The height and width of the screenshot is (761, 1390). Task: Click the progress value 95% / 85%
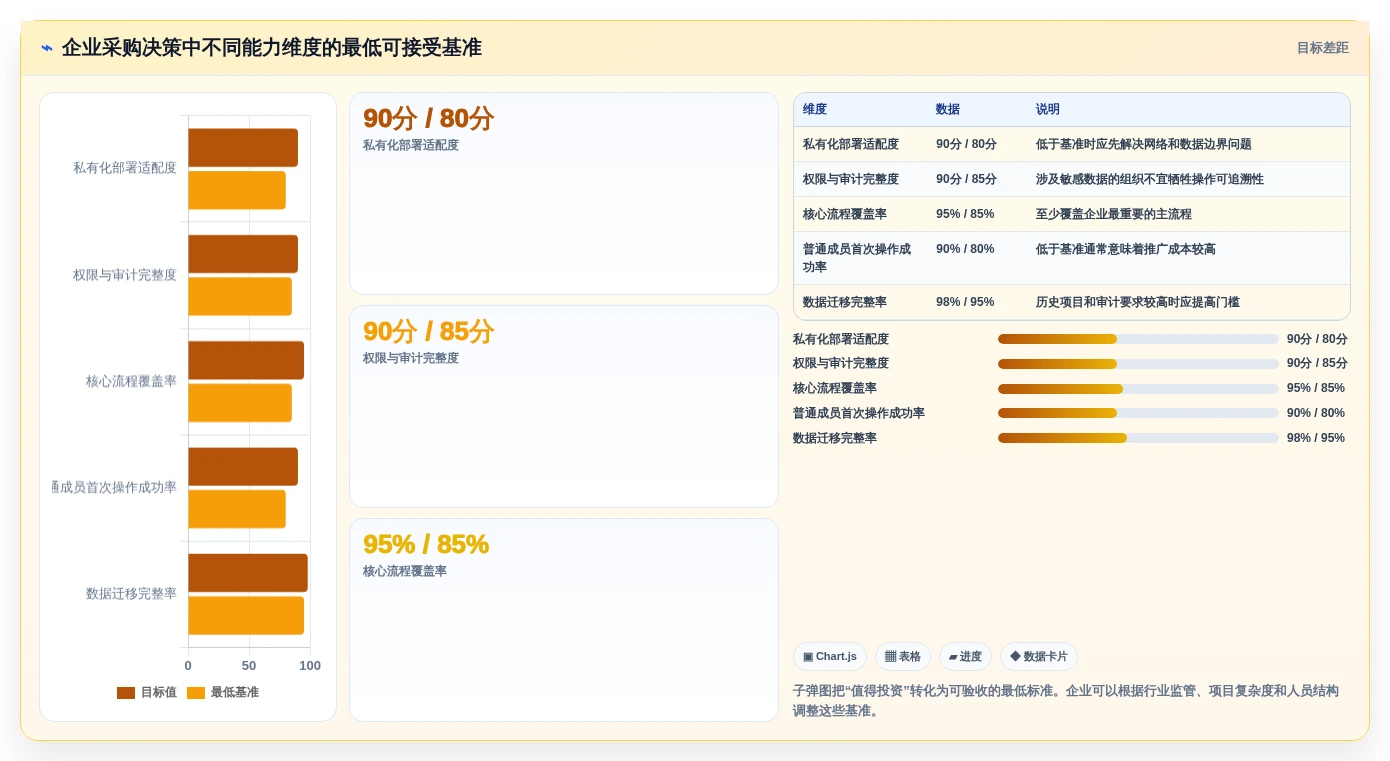(x=1316, y=388)
